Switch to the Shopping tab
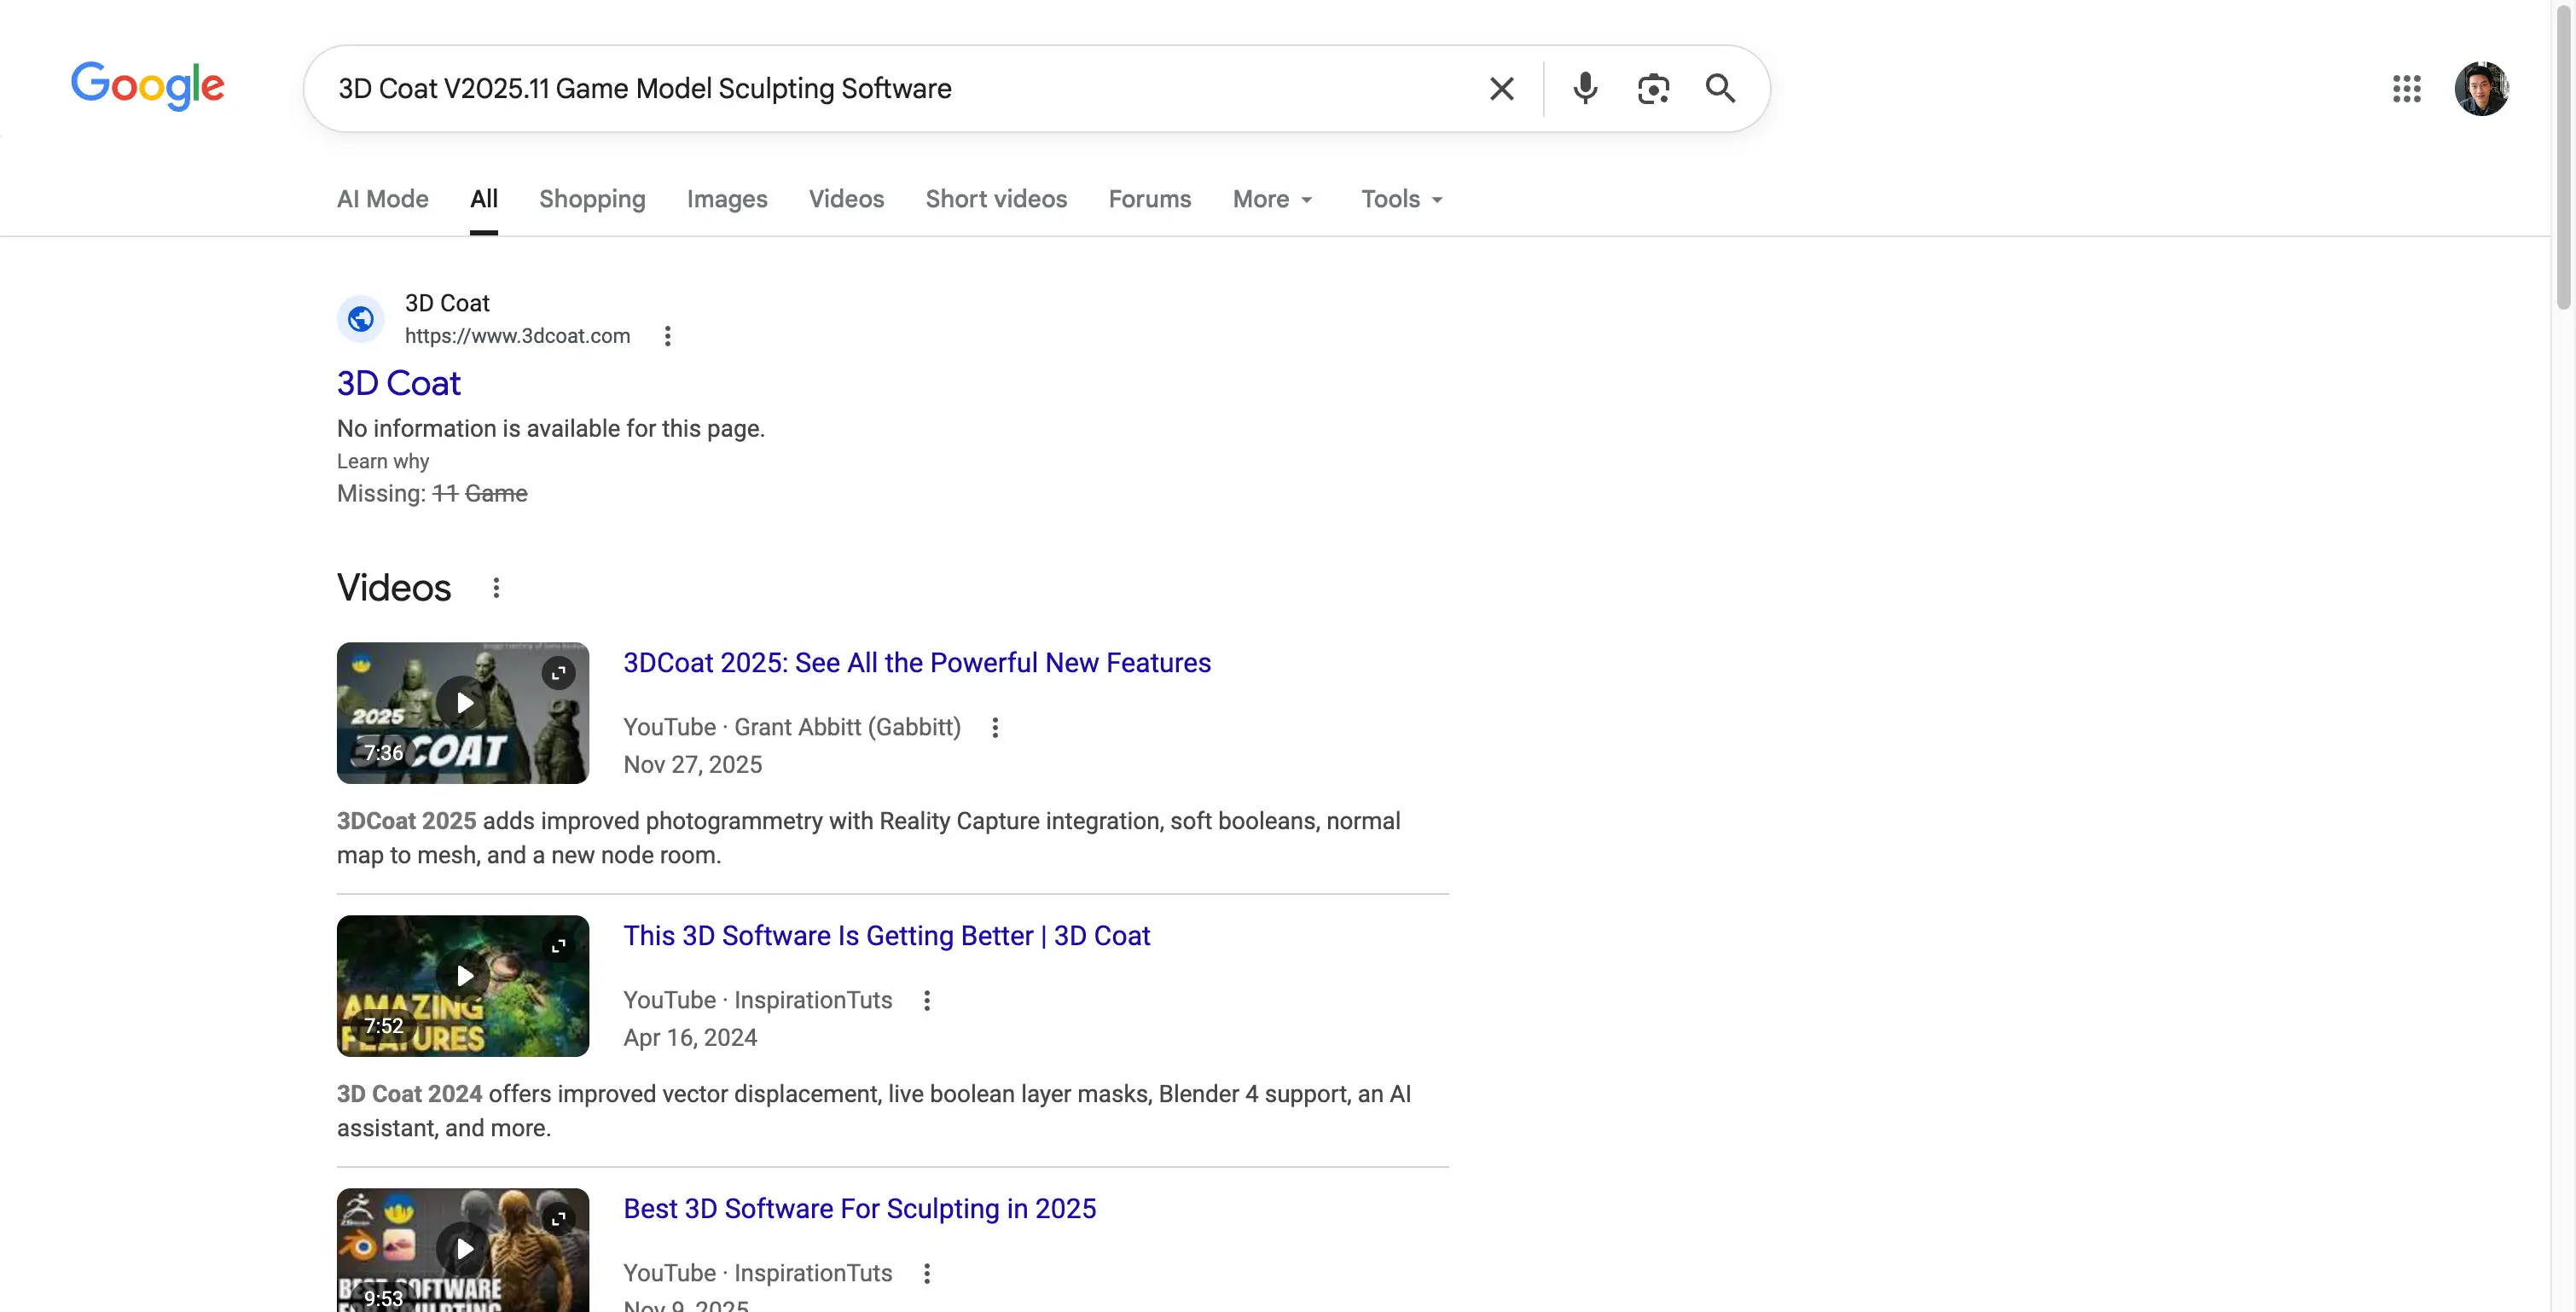The height and width of the screenshot is (1312, 2576). tap(592, 199)
